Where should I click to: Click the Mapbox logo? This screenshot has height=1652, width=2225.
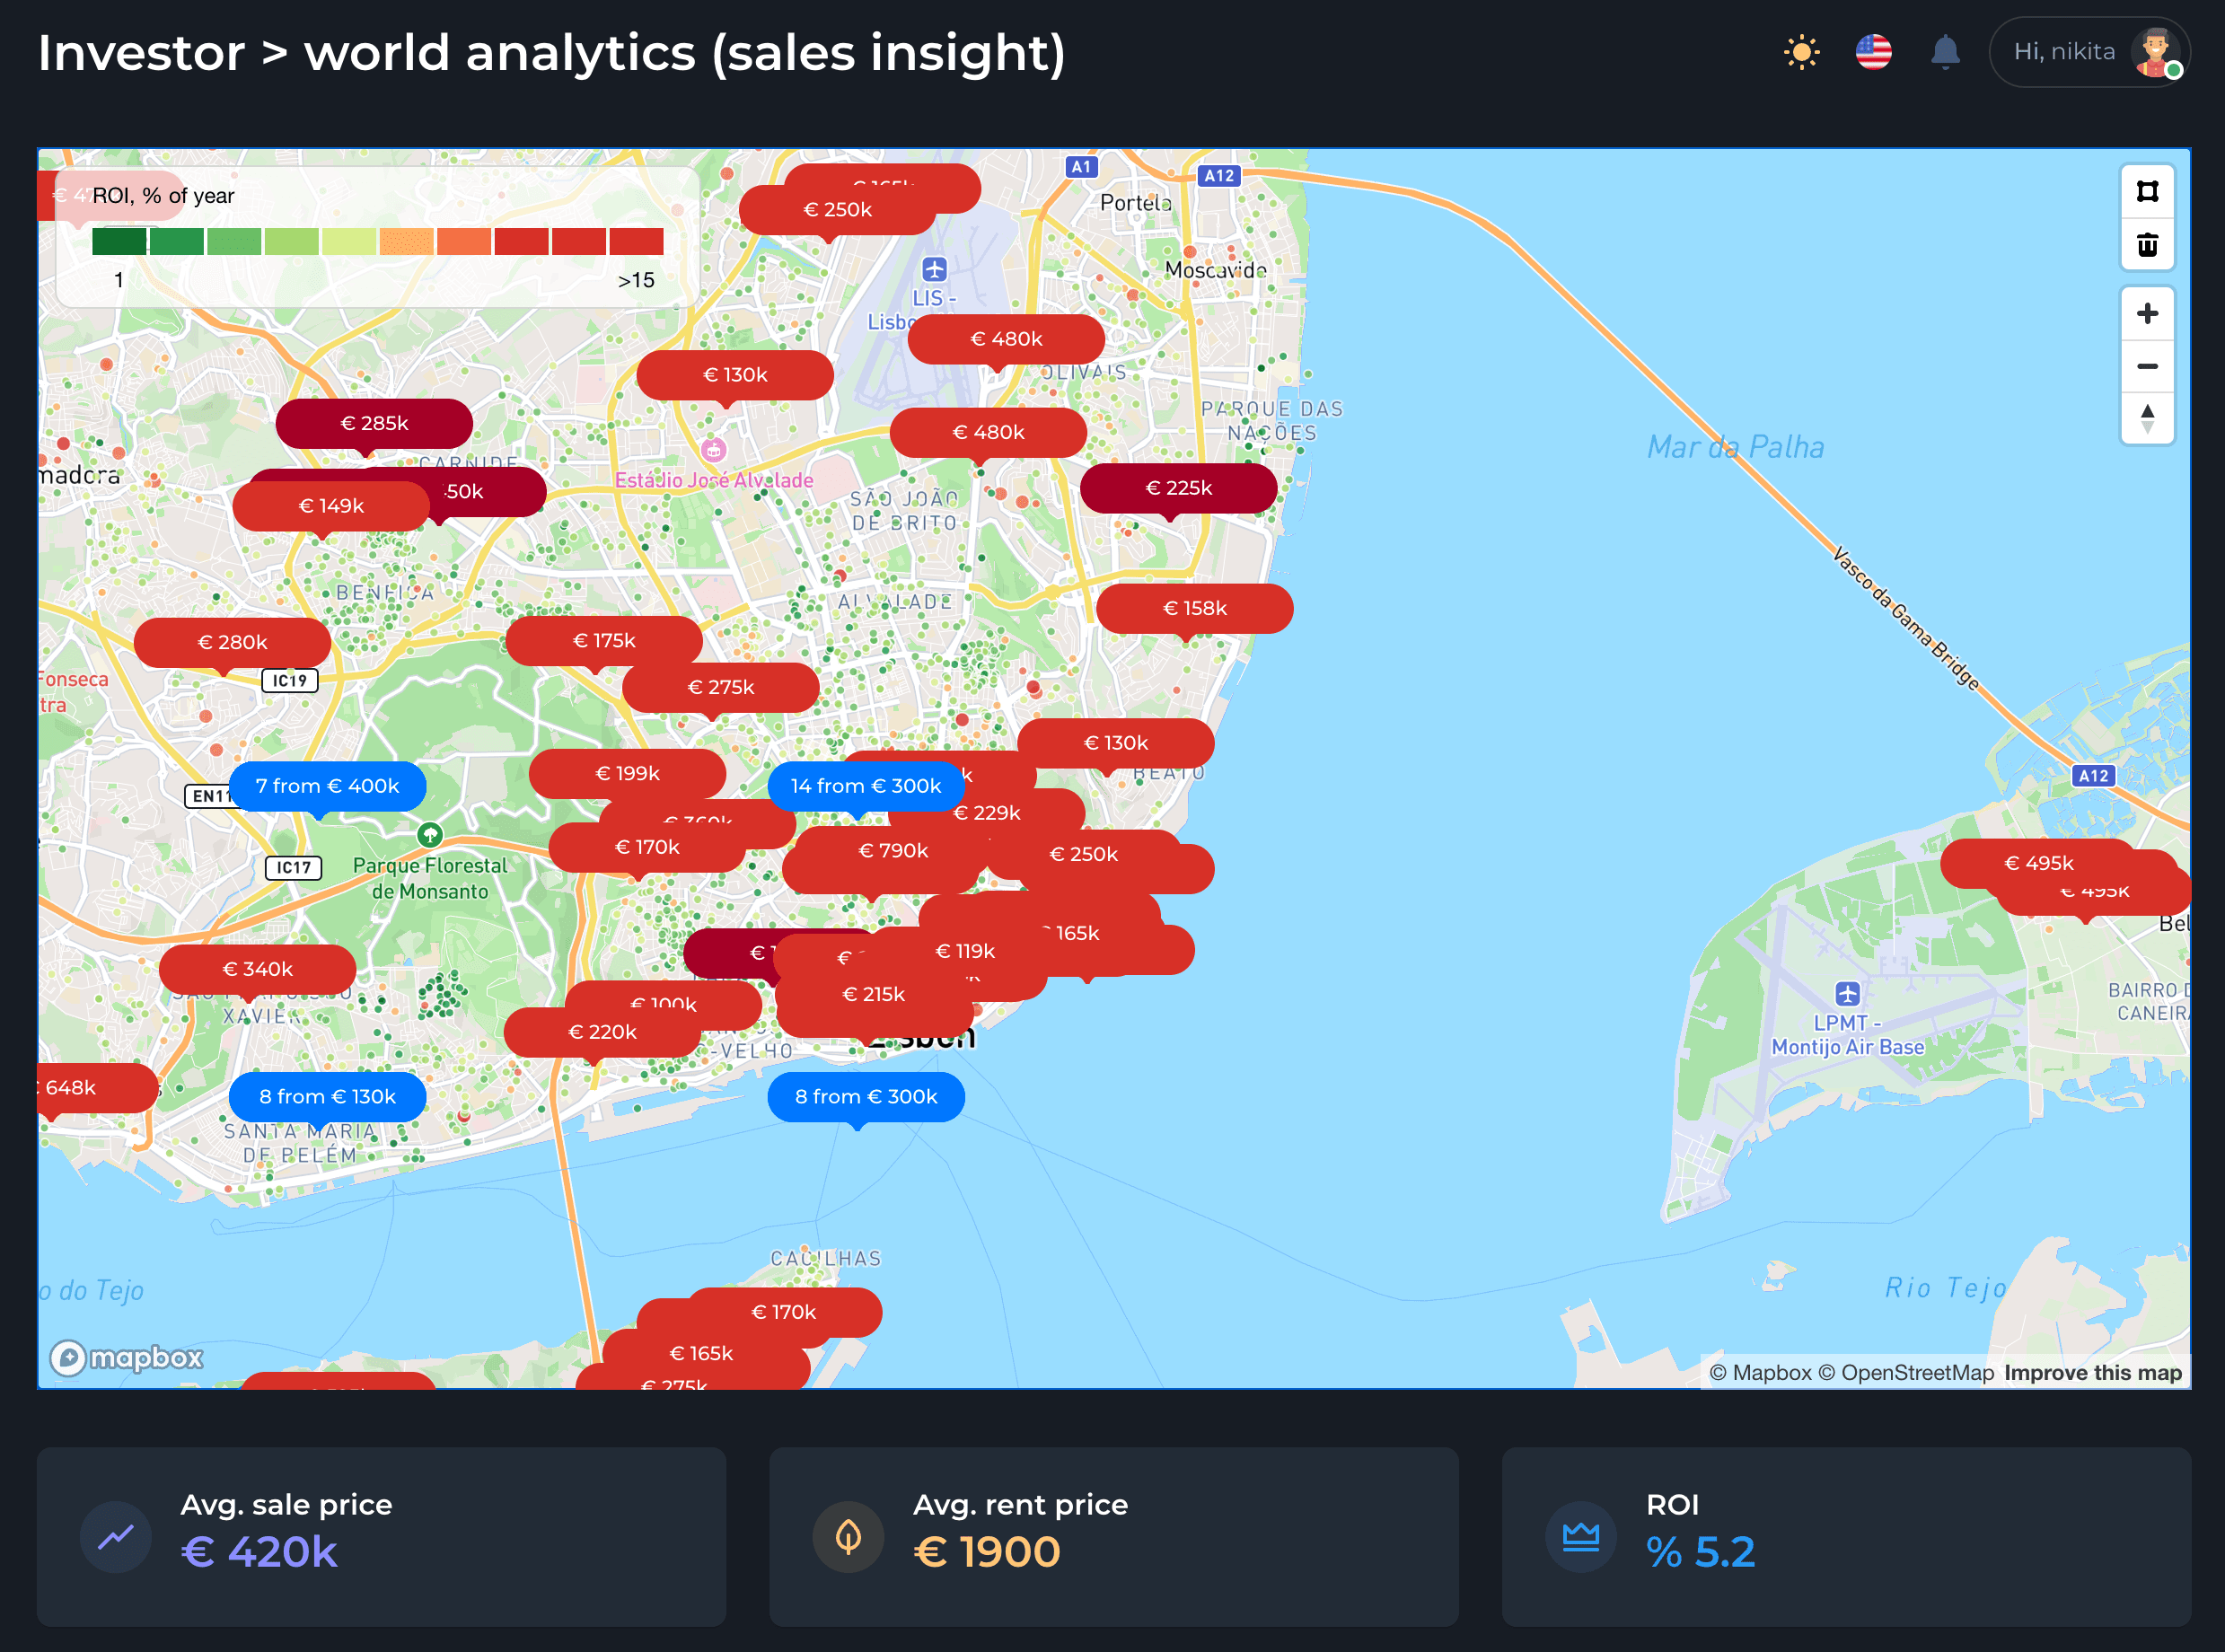(x=127, y=1357)
